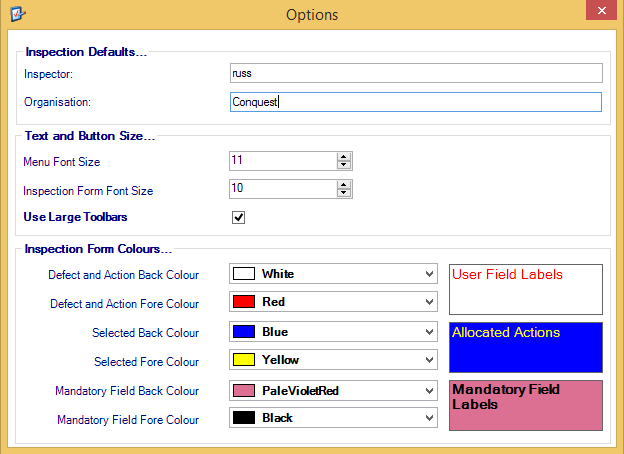Click the Selected Back Colour label
The height and width of the screenshot is (454, 624).
click(x=145, y=333)
